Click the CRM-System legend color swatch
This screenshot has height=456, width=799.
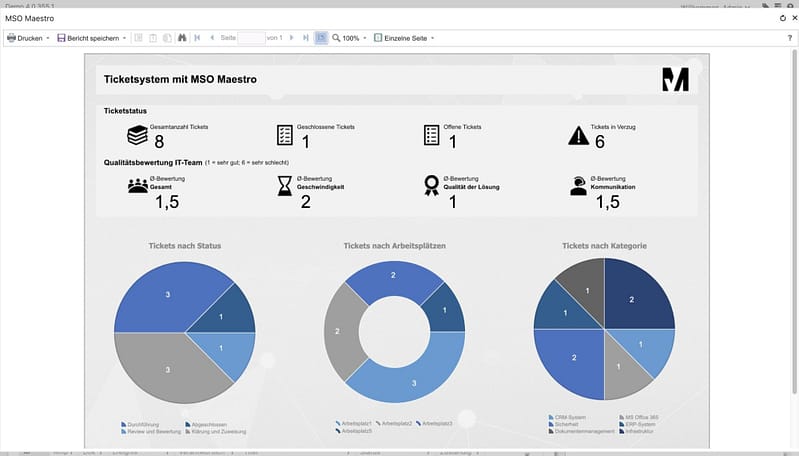551,417
